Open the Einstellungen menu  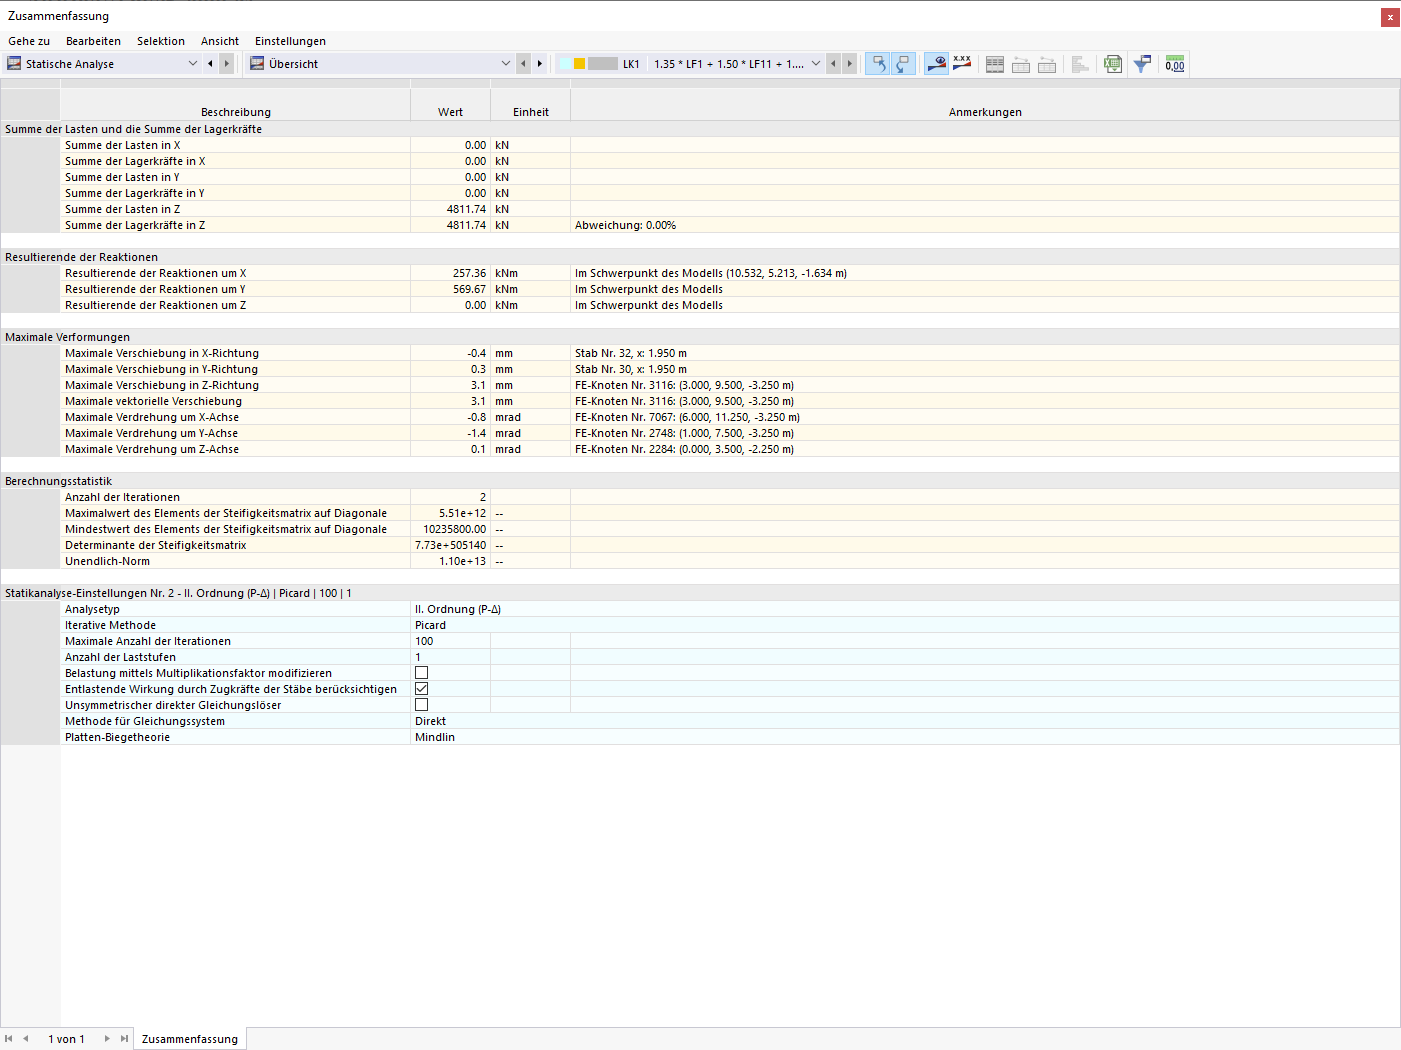pos(290,41)
